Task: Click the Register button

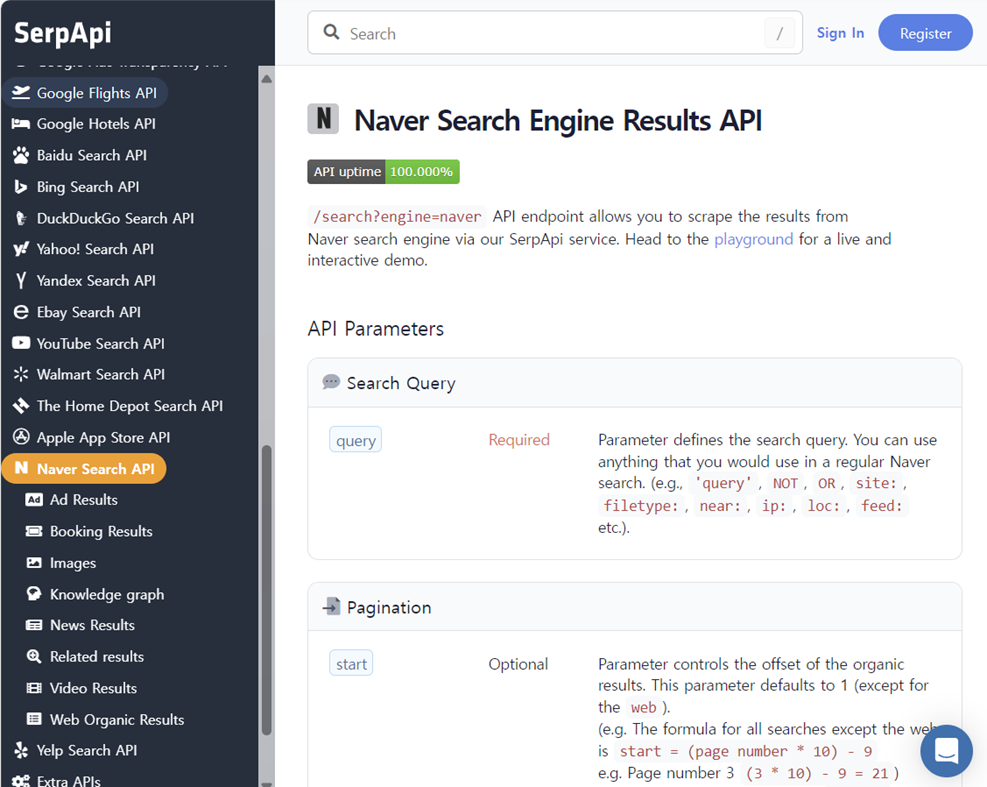Action: [x=925, y=33]
